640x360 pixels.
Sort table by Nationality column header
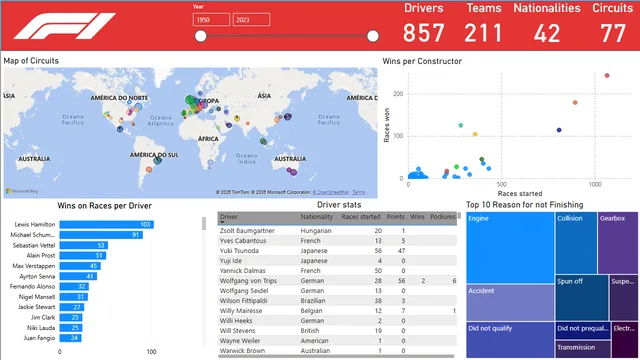[317, 217]
